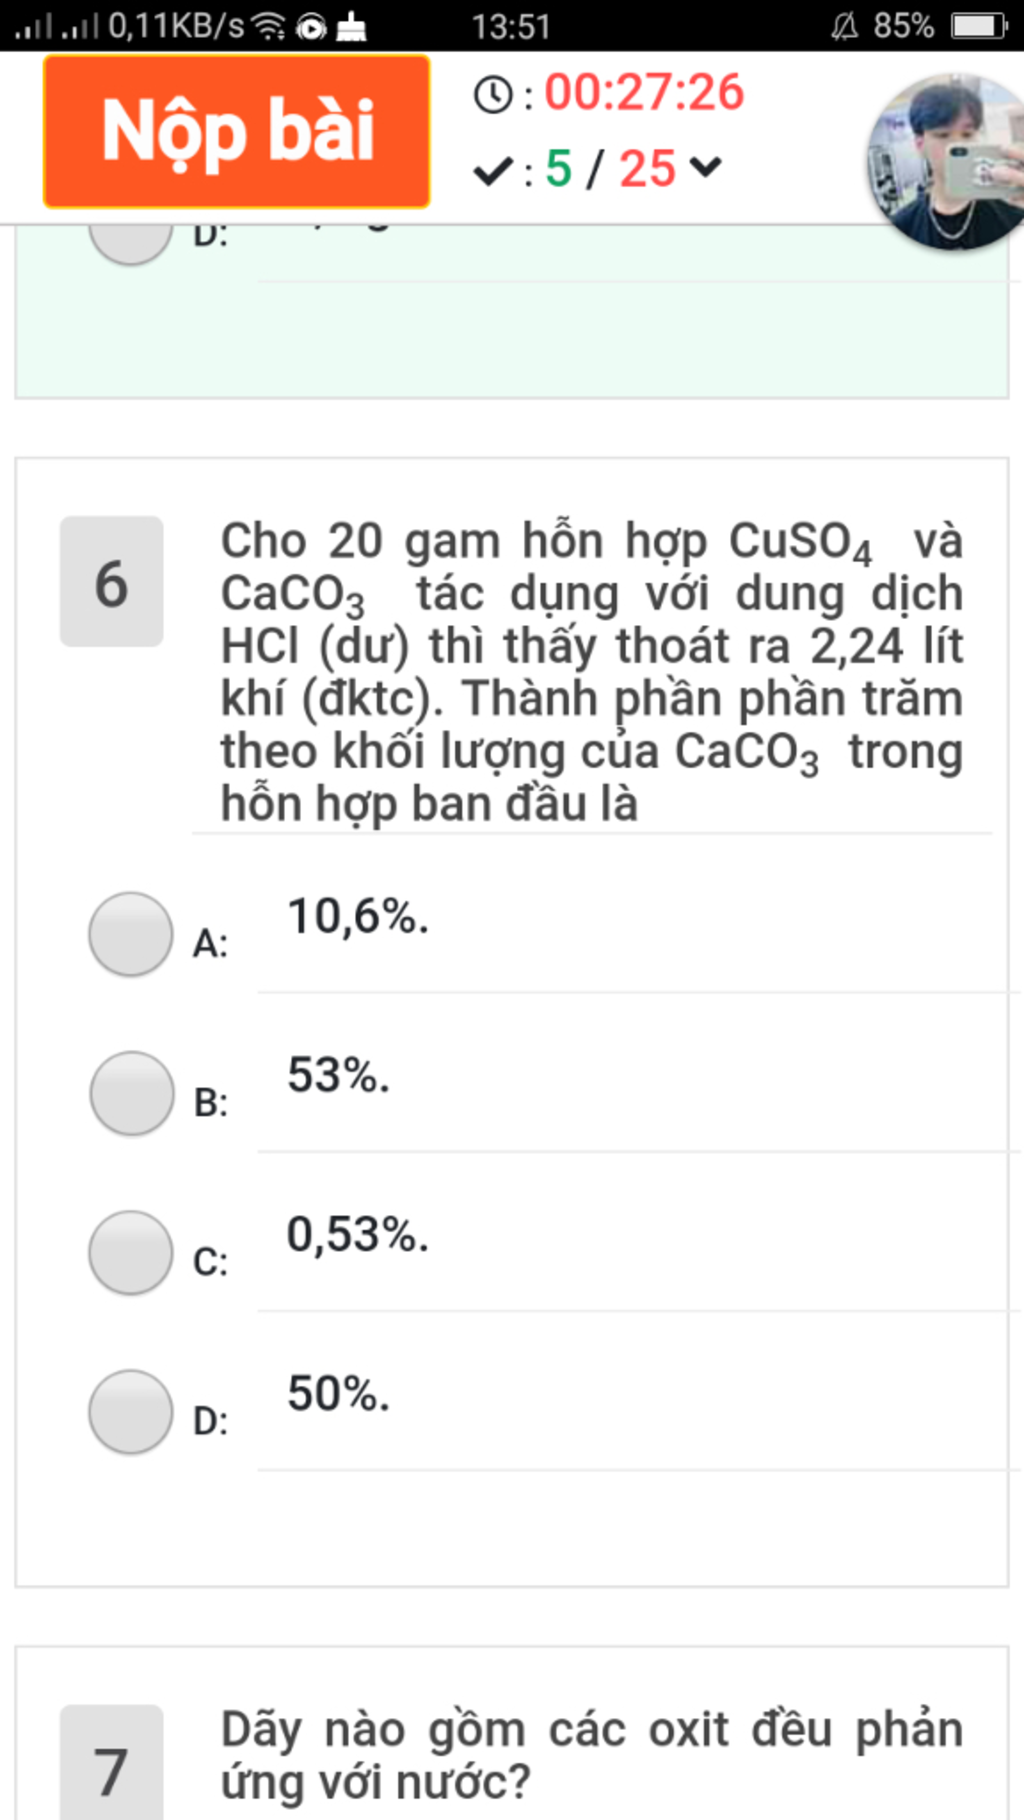This screenshot has height=1820, width=1024.
Task: Tap the 00:27:26 countdown timer
Action: point(644,93)
